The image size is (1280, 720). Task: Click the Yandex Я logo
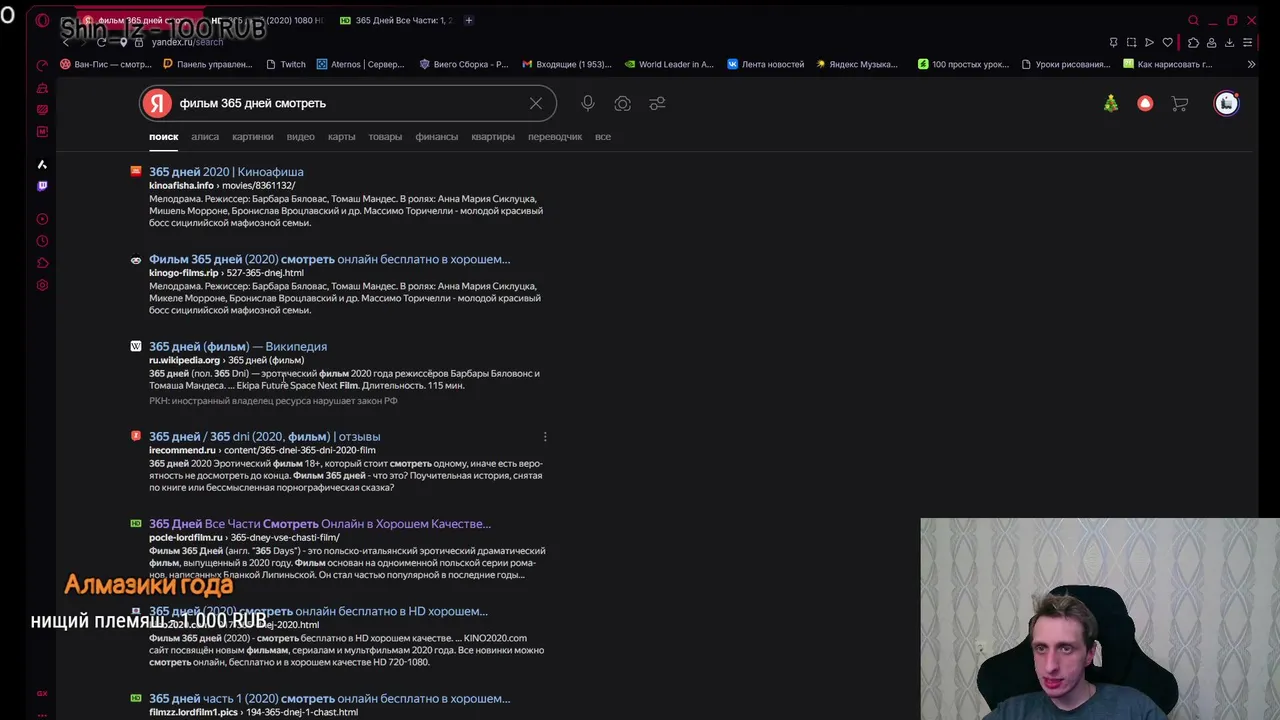point(156,103)
